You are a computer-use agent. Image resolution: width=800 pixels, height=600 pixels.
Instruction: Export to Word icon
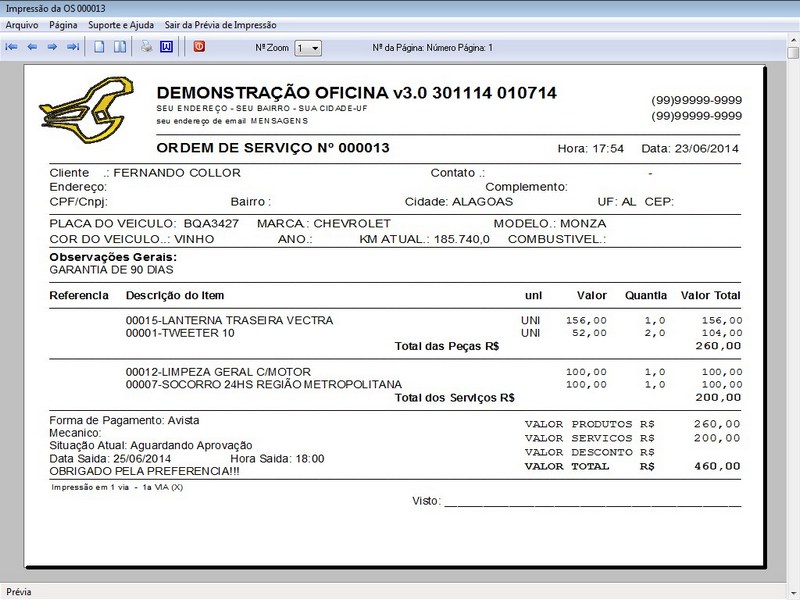(166, 47)
